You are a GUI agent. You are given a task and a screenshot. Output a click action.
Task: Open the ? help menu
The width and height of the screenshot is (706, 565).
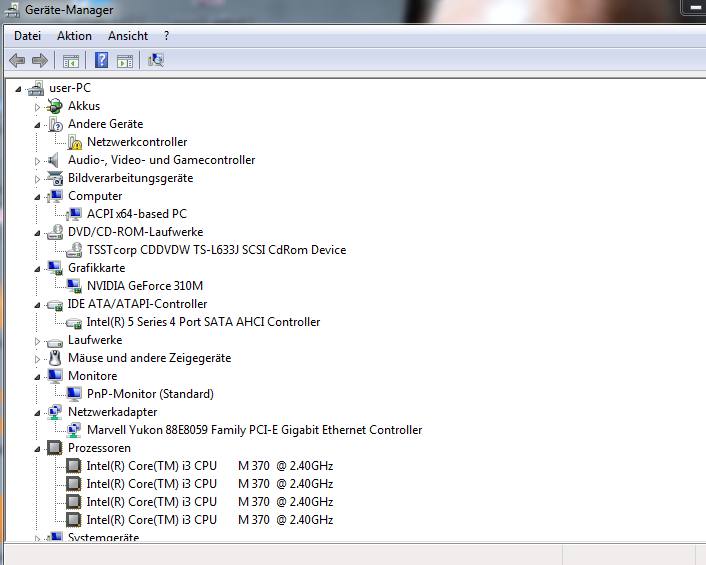coord(167,36)
